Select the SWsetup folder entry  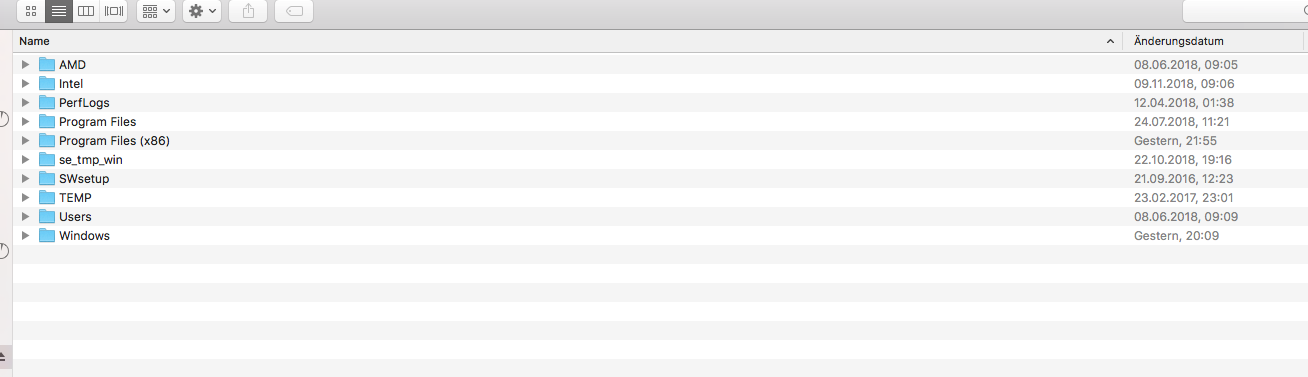click(660, 179)
